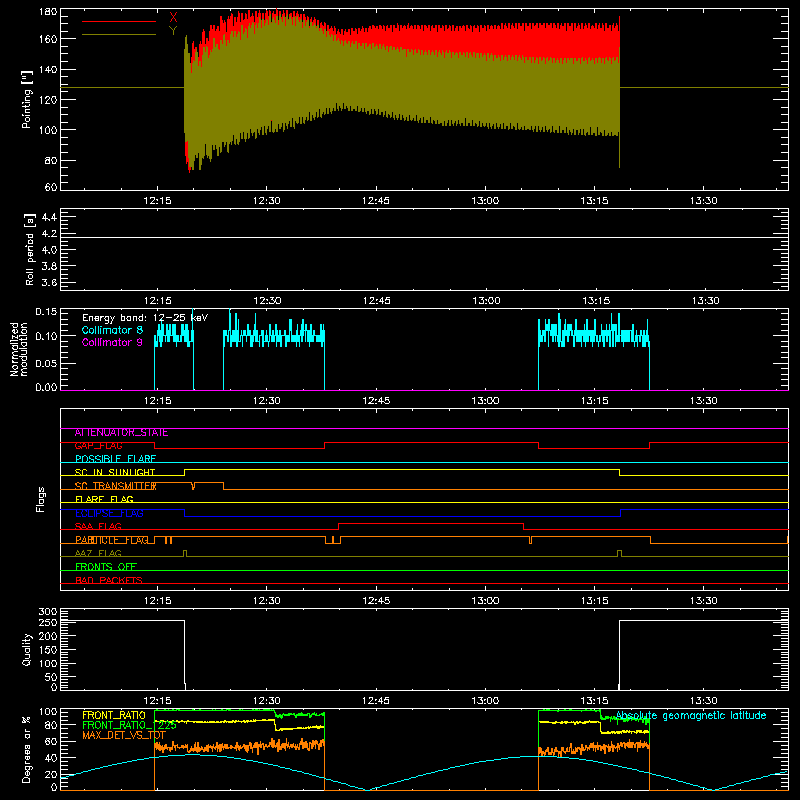This screenshot has width=800, height=800.
Task: Click the '0.05' tick on modulation axis
Action: click(46, 363)
